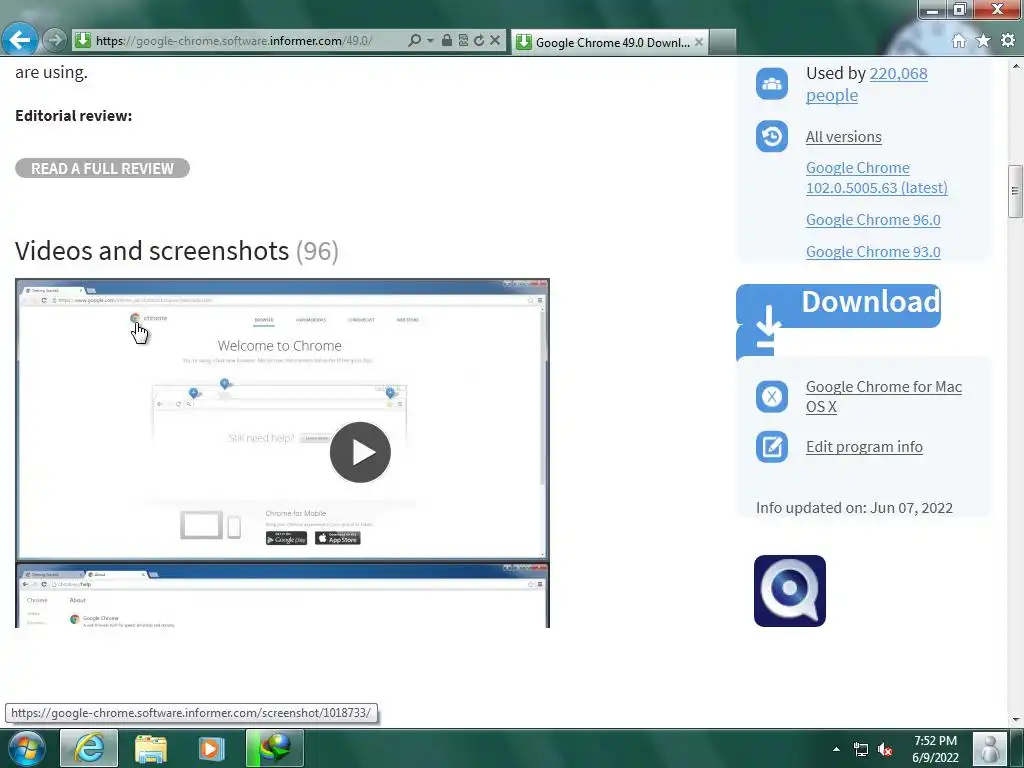The height and width of the screenshot is (768, 1024).
Task: Open the All versions link
Action: 843,136
